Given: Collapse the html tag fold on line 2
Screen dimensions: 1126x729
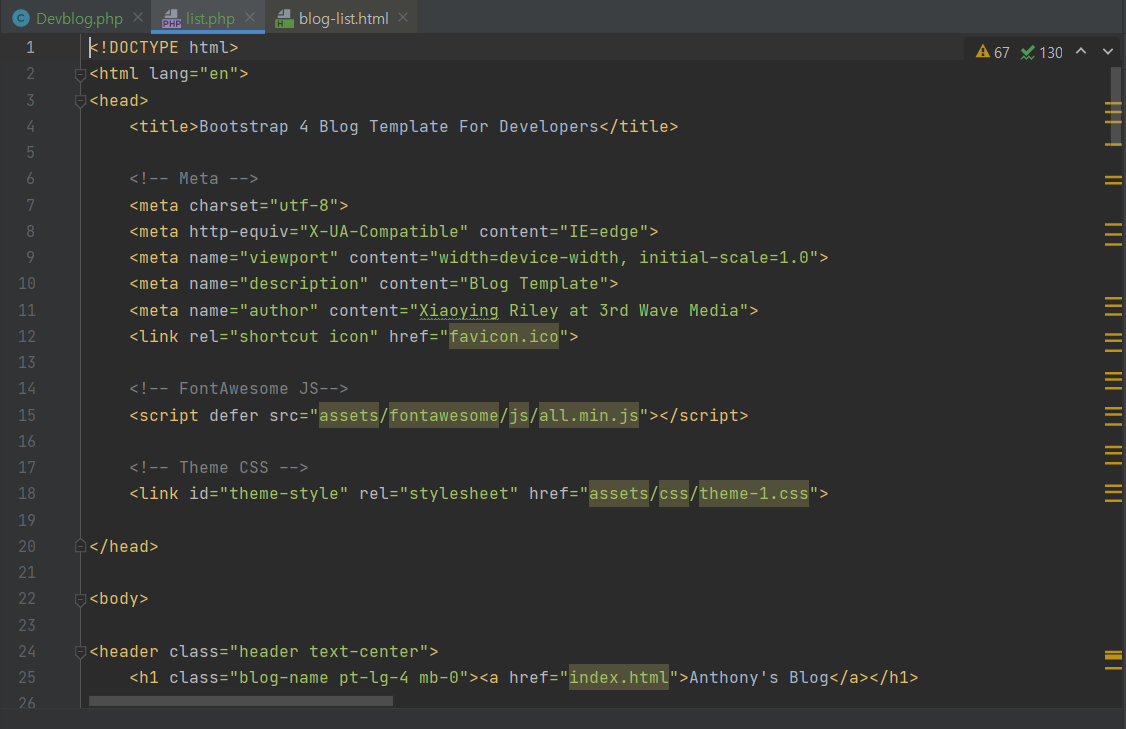Looking at the screenshot, I should (x=80, y=74).
